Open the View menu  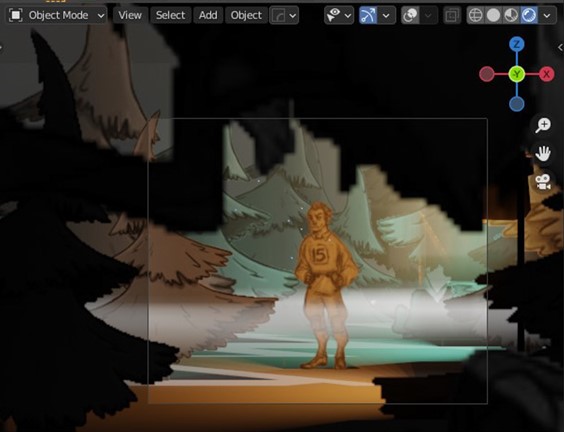(130, 15)
